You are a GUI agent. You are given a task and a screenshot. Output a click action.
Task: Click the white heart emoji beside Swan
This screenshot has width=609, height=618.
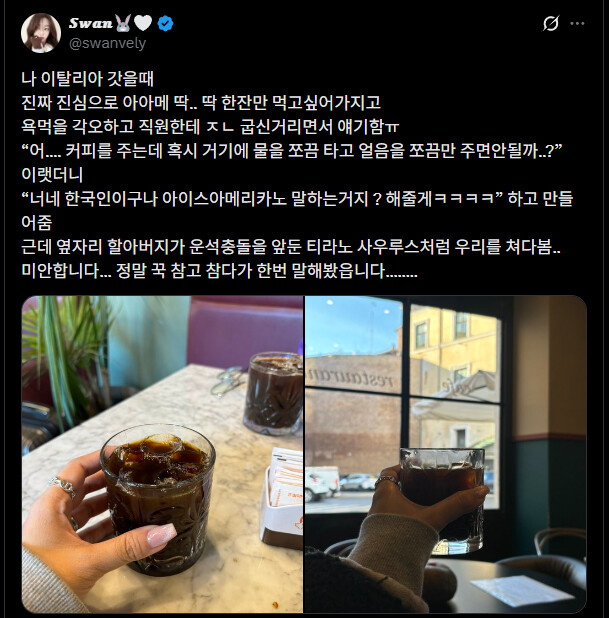(143, 23)
